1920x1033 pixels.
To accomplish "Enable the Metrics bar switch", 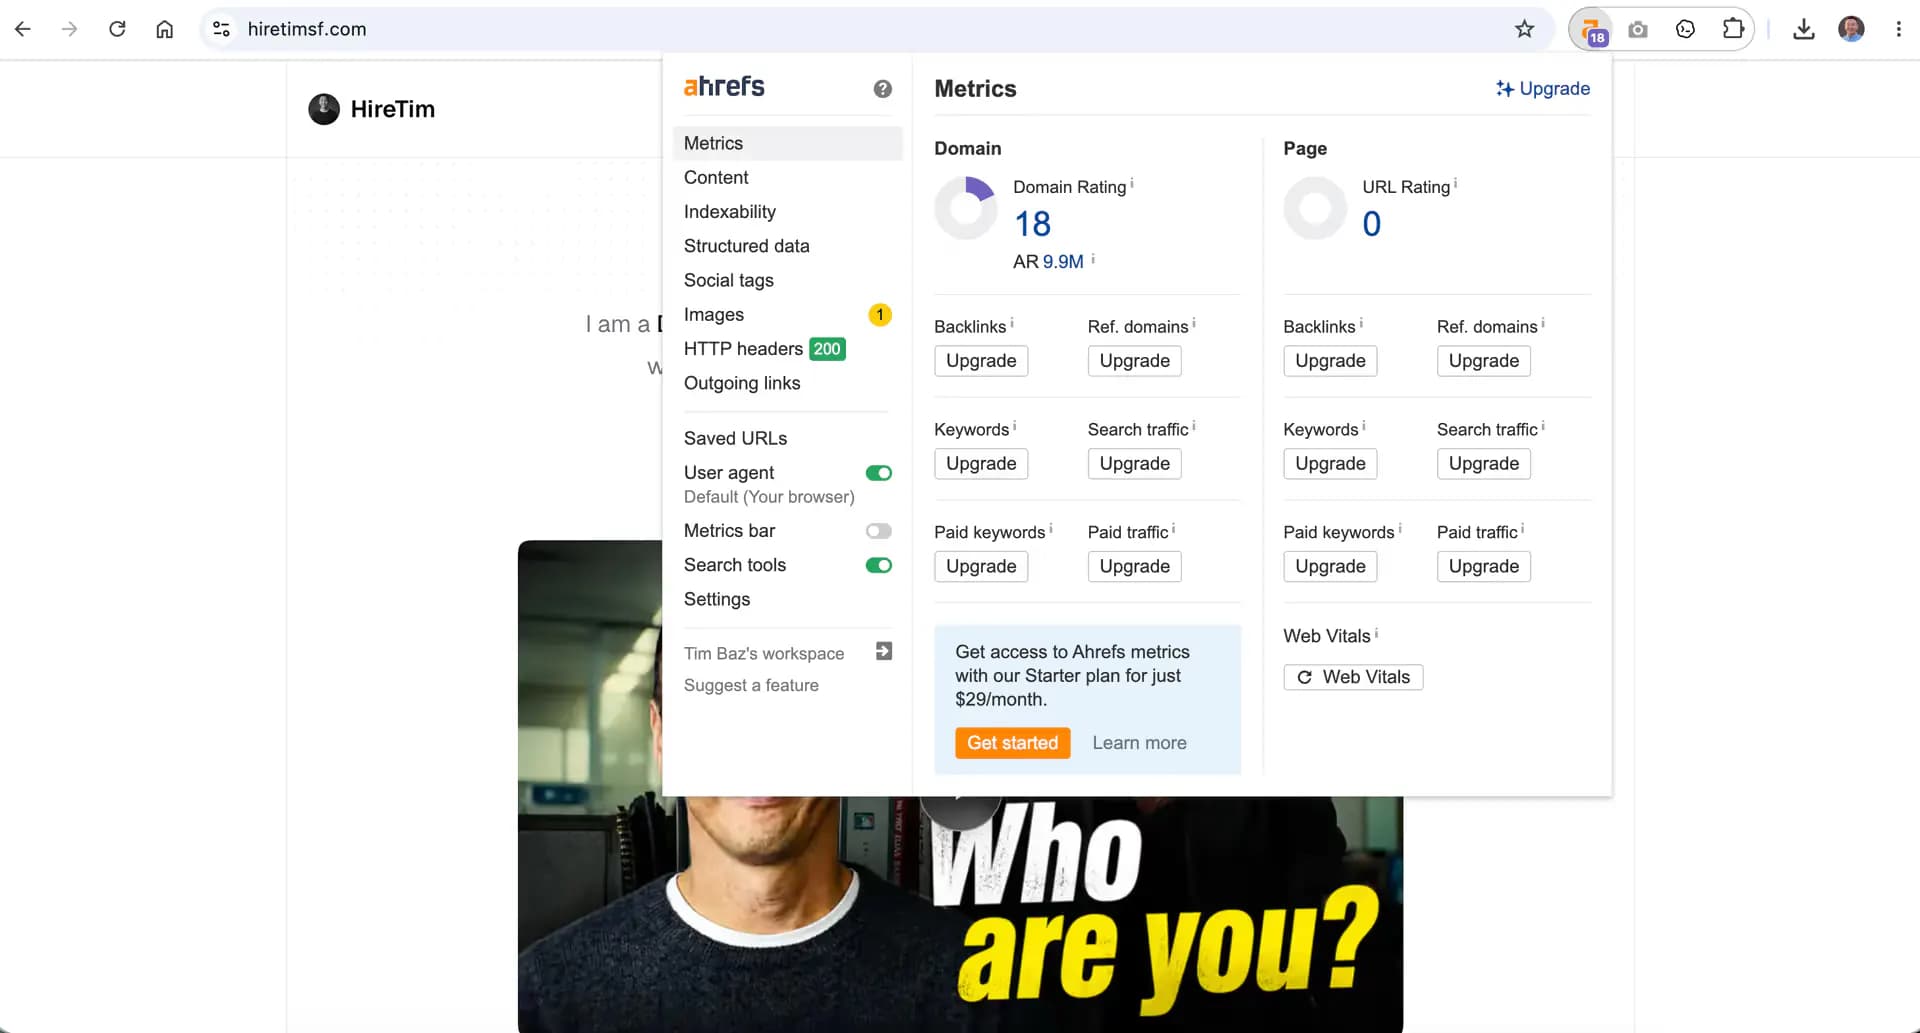I will coord(879,531).
